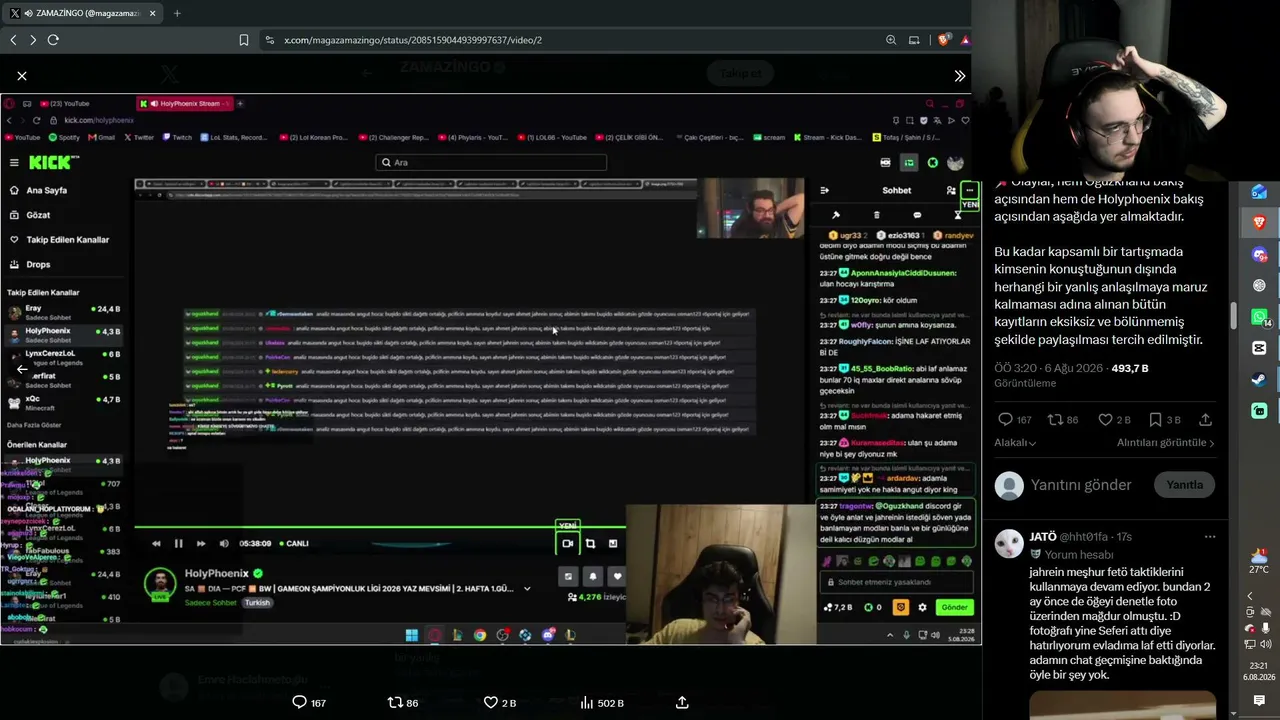Open the Sohbet chat three-dot menu
The image size is (1280, 720).
pos(969,190)
